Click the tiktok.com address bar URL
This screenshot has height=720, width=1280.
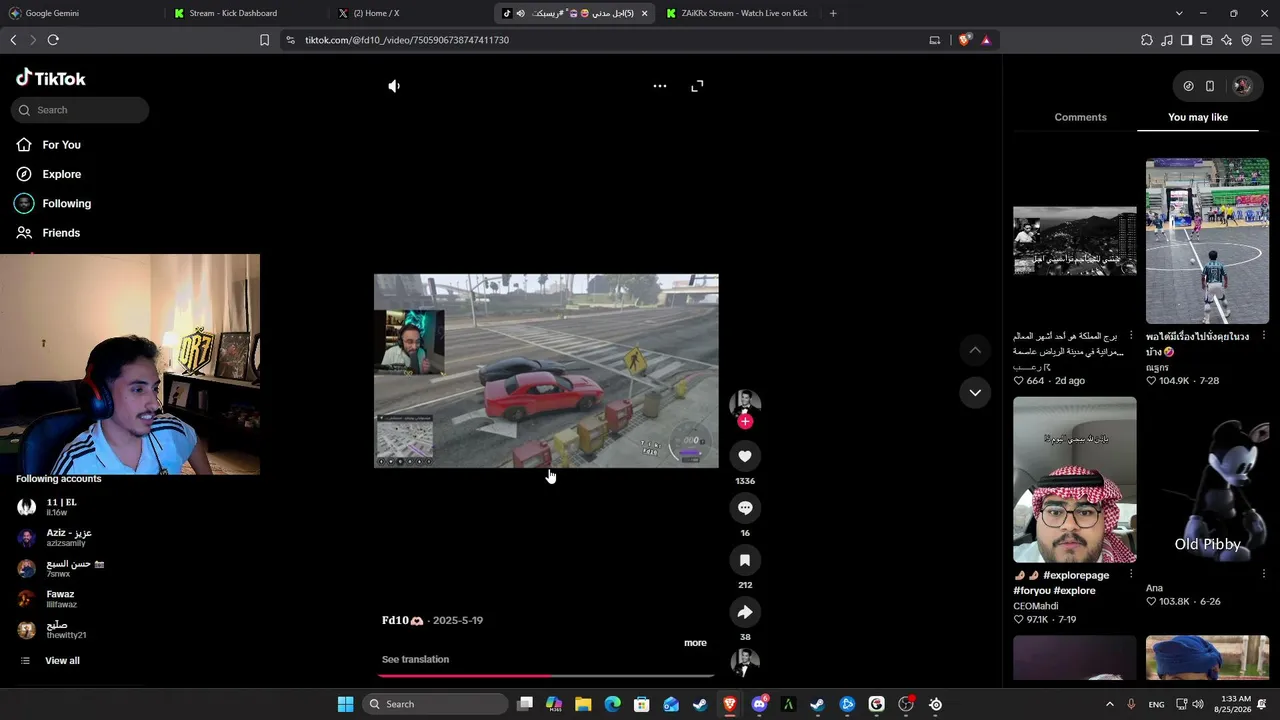click(407, 40)
